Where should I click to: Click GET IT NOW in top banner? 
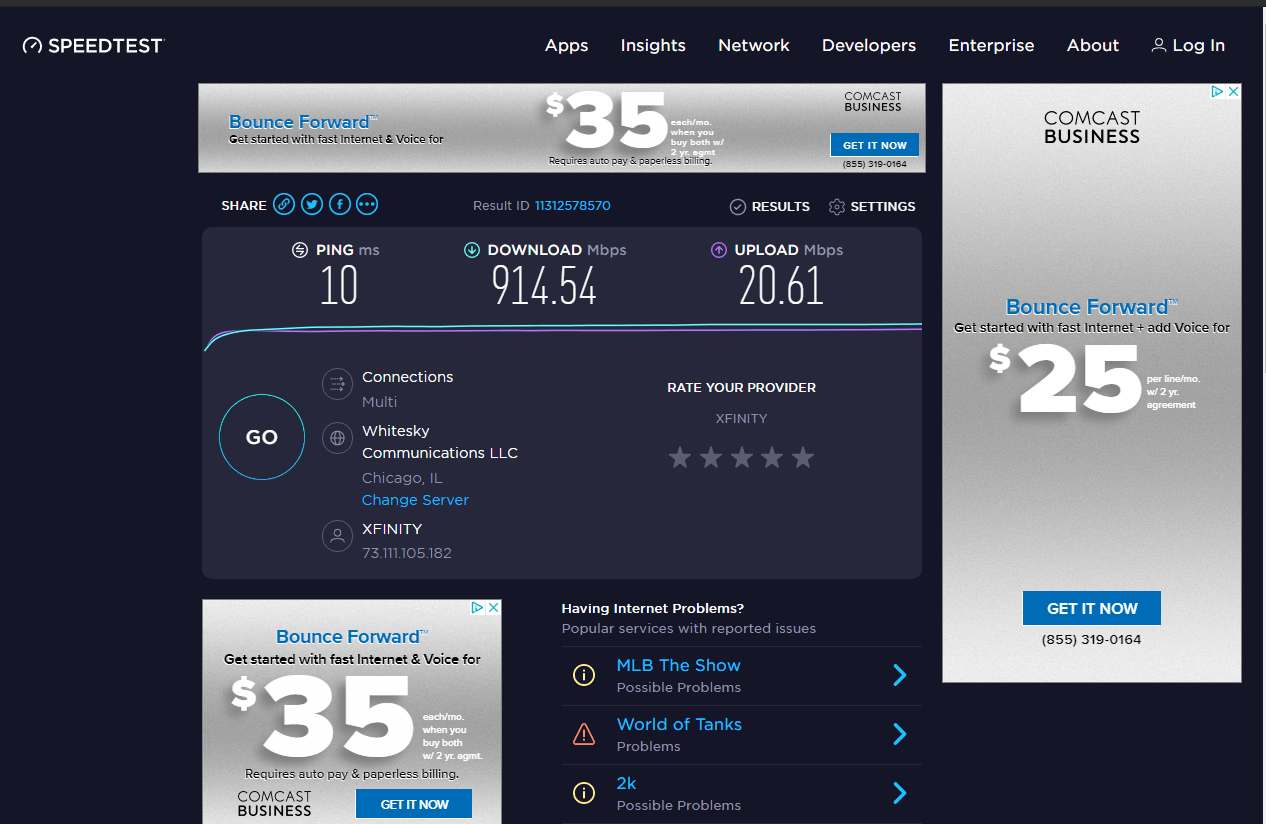874,145
